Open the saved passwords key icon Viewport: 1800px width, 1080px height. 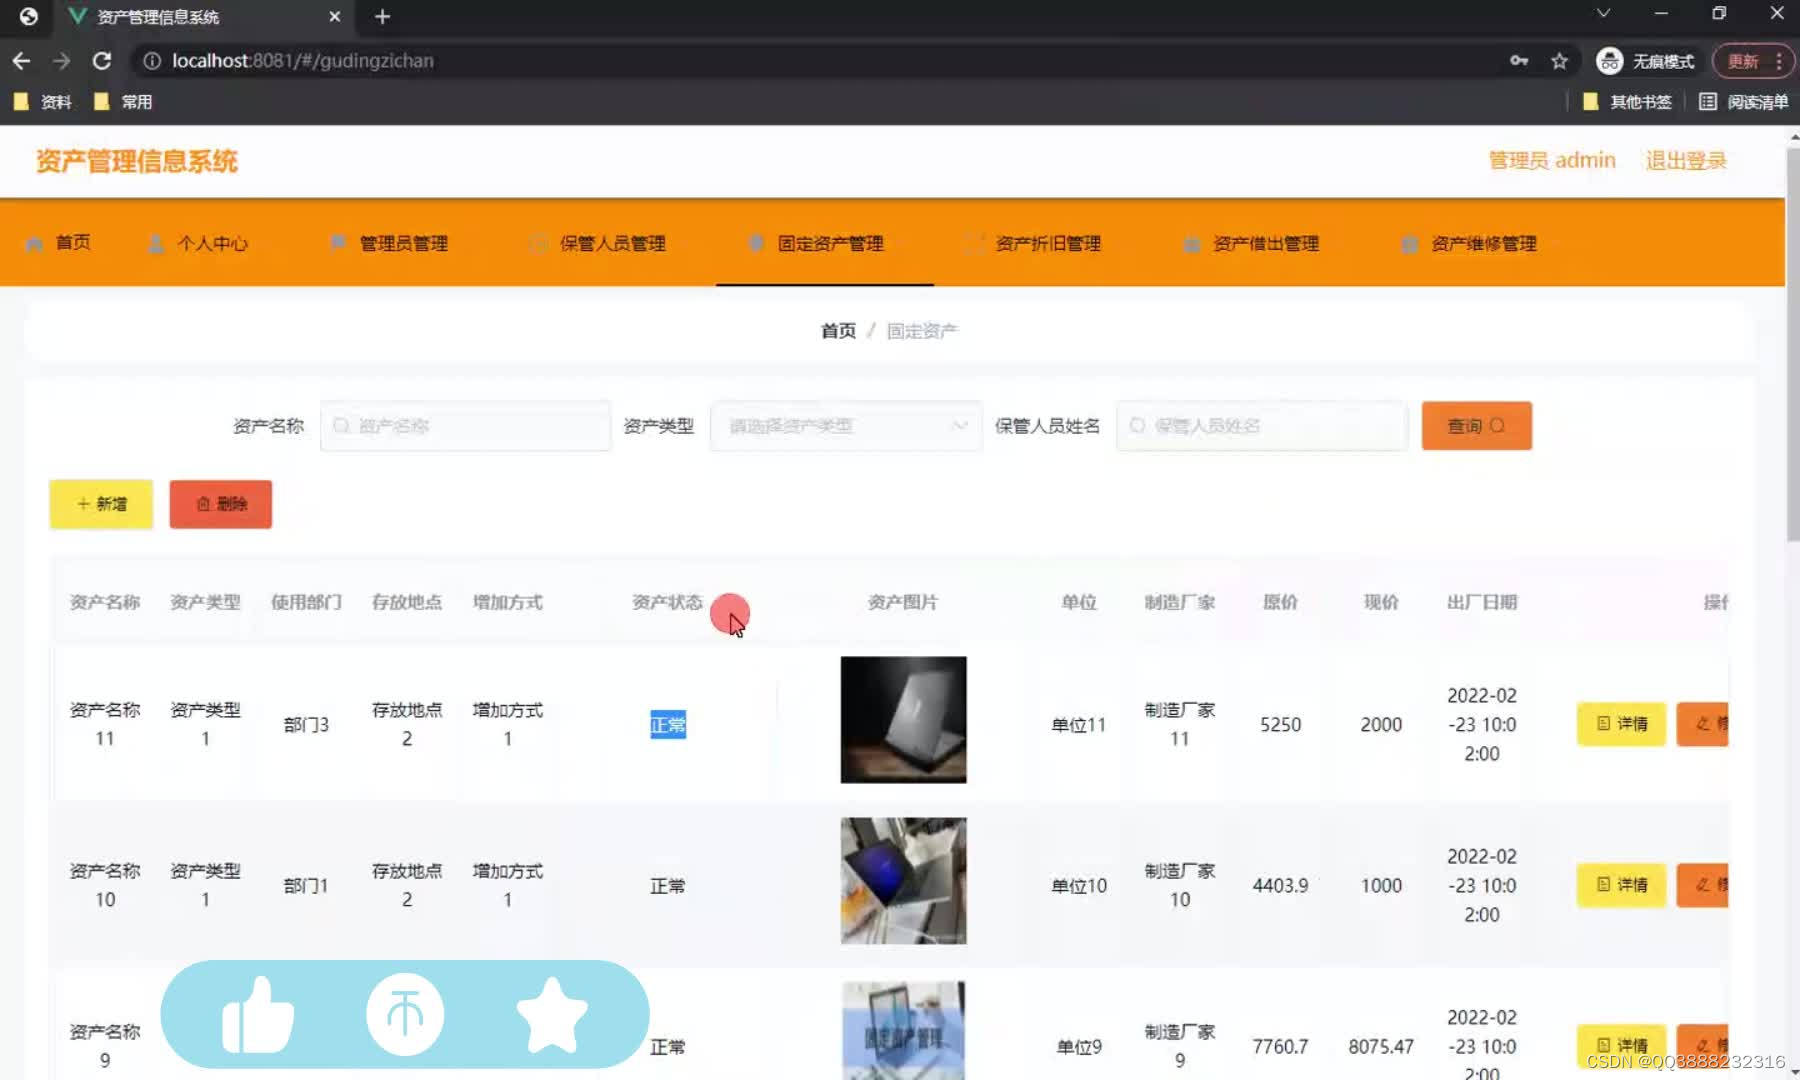tap(1519, 61)
